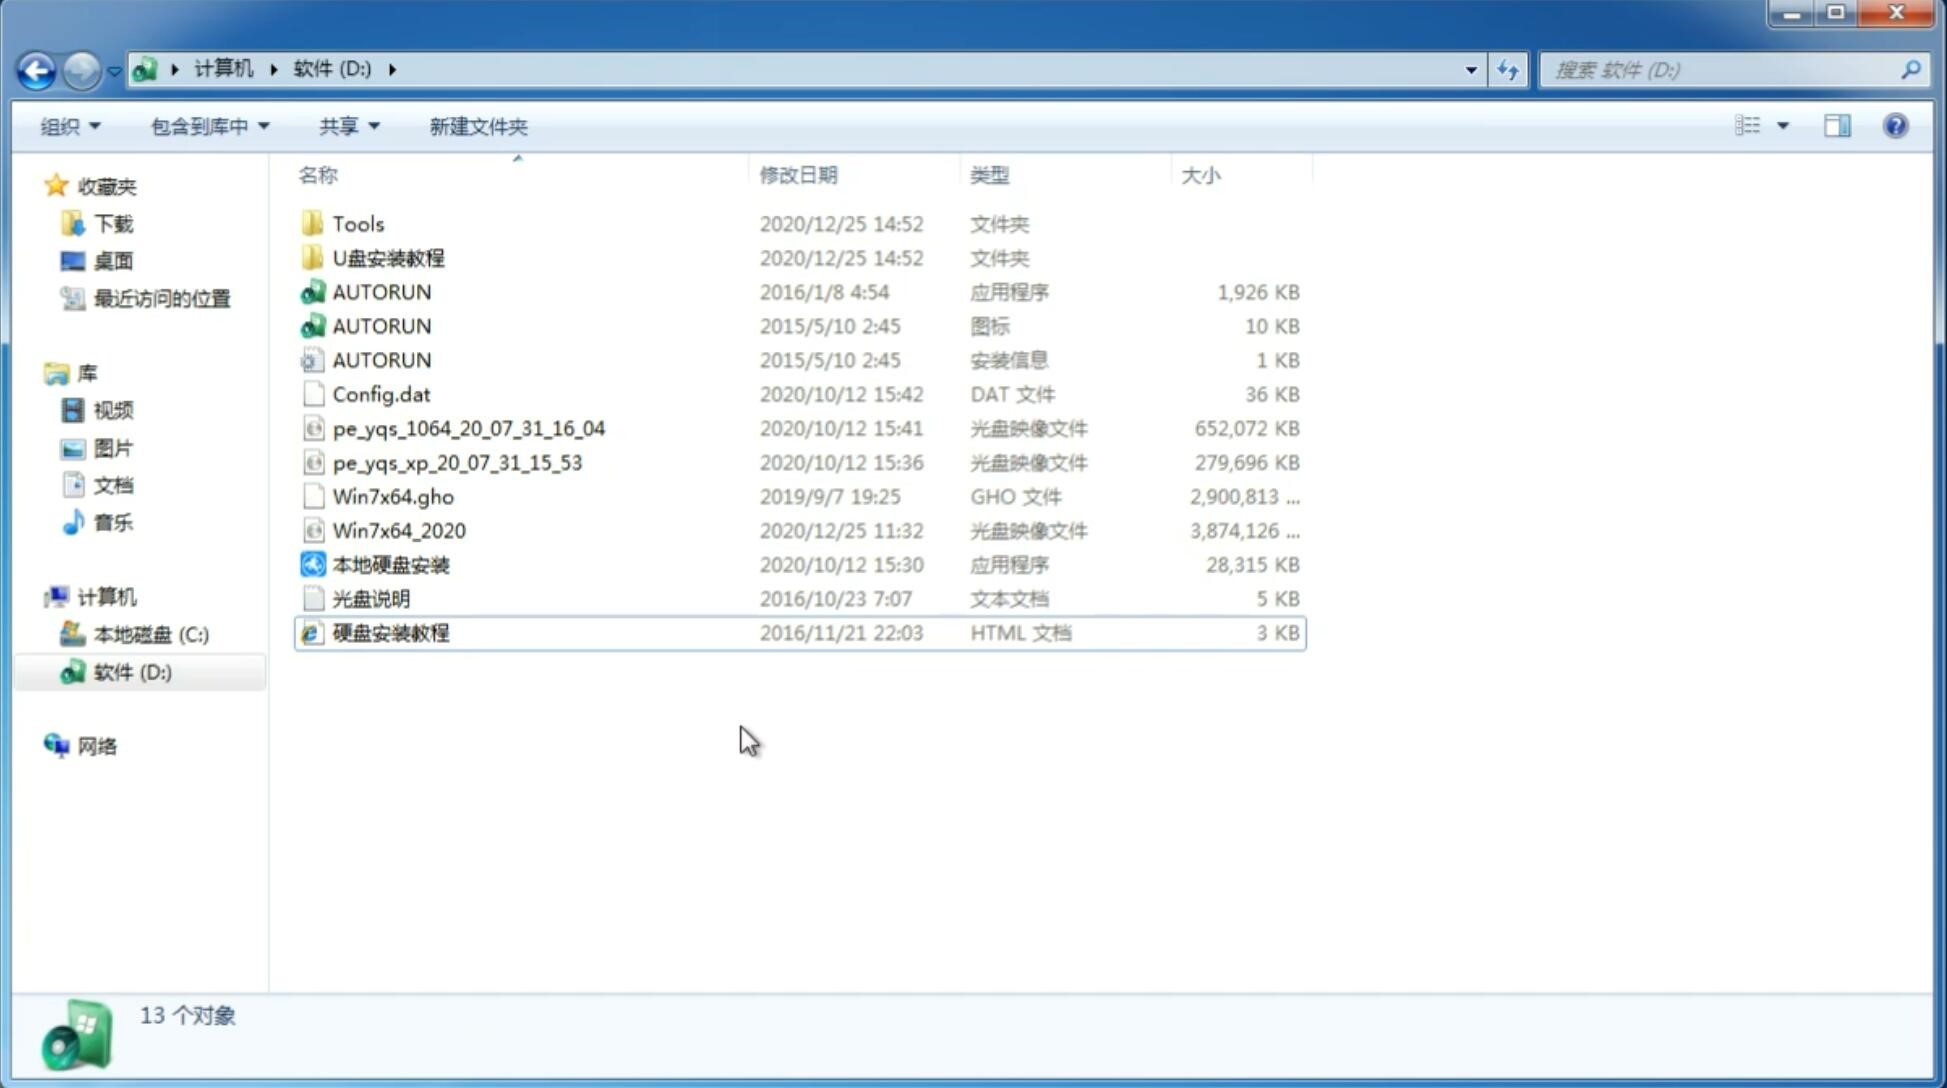Select 新建文件夹 button on toolbar
Image resolution: width=1947 pixels, height=1088 pixels.
pos(477,126)
